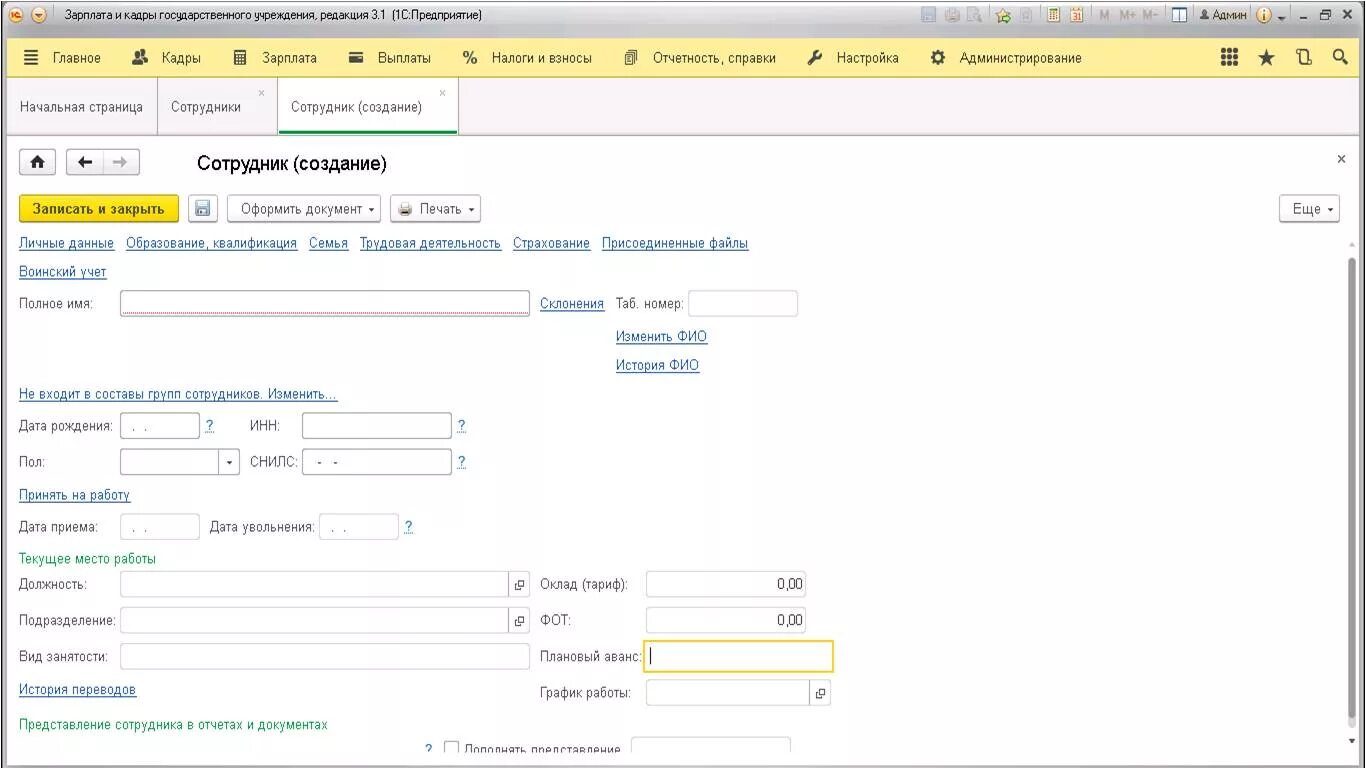Go back with left arrow button

point(85,162)
